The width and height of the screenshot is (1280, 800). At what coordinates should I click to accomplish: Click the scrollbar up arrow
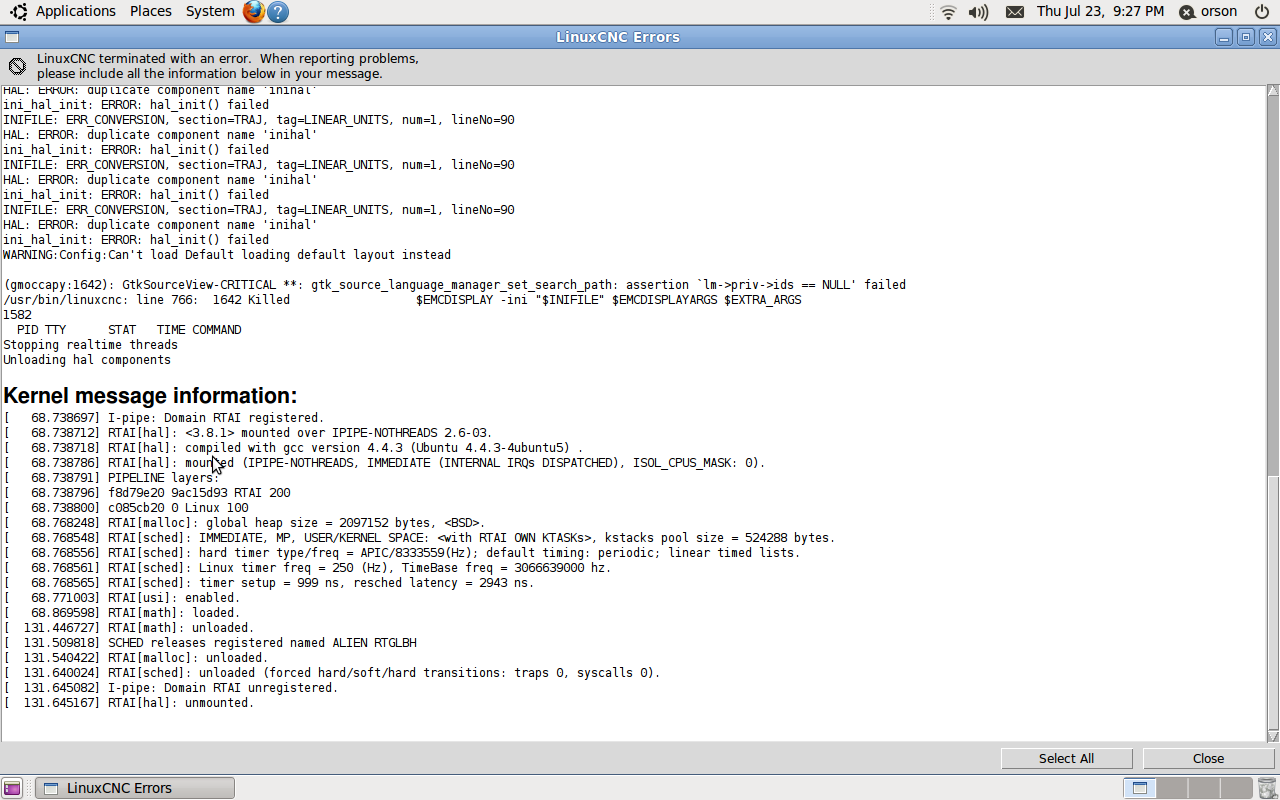click(x=1273, y=91)
